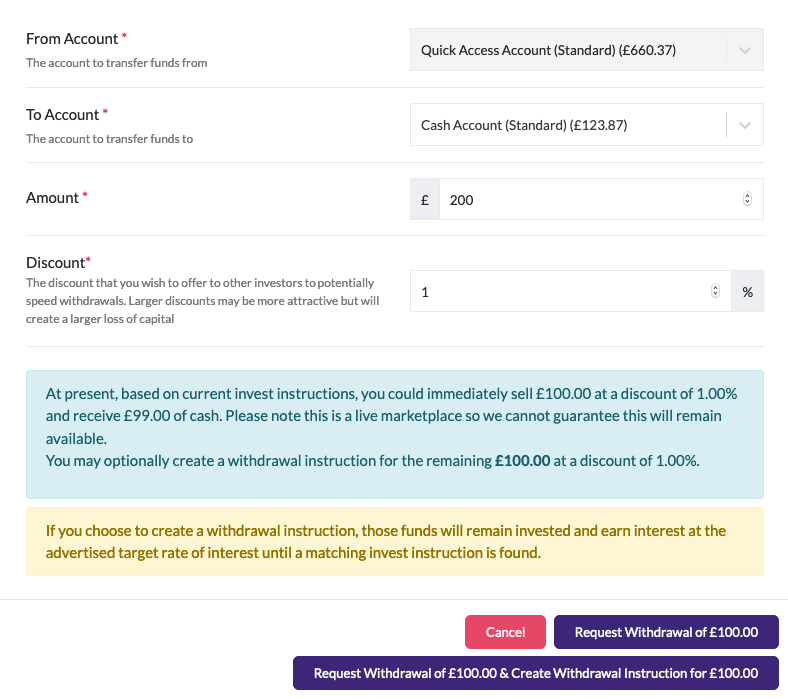Viewport: 788px width, 699px height.
Task: Open the To Account dropdown showing Cash Account
Action: (567, 125)
